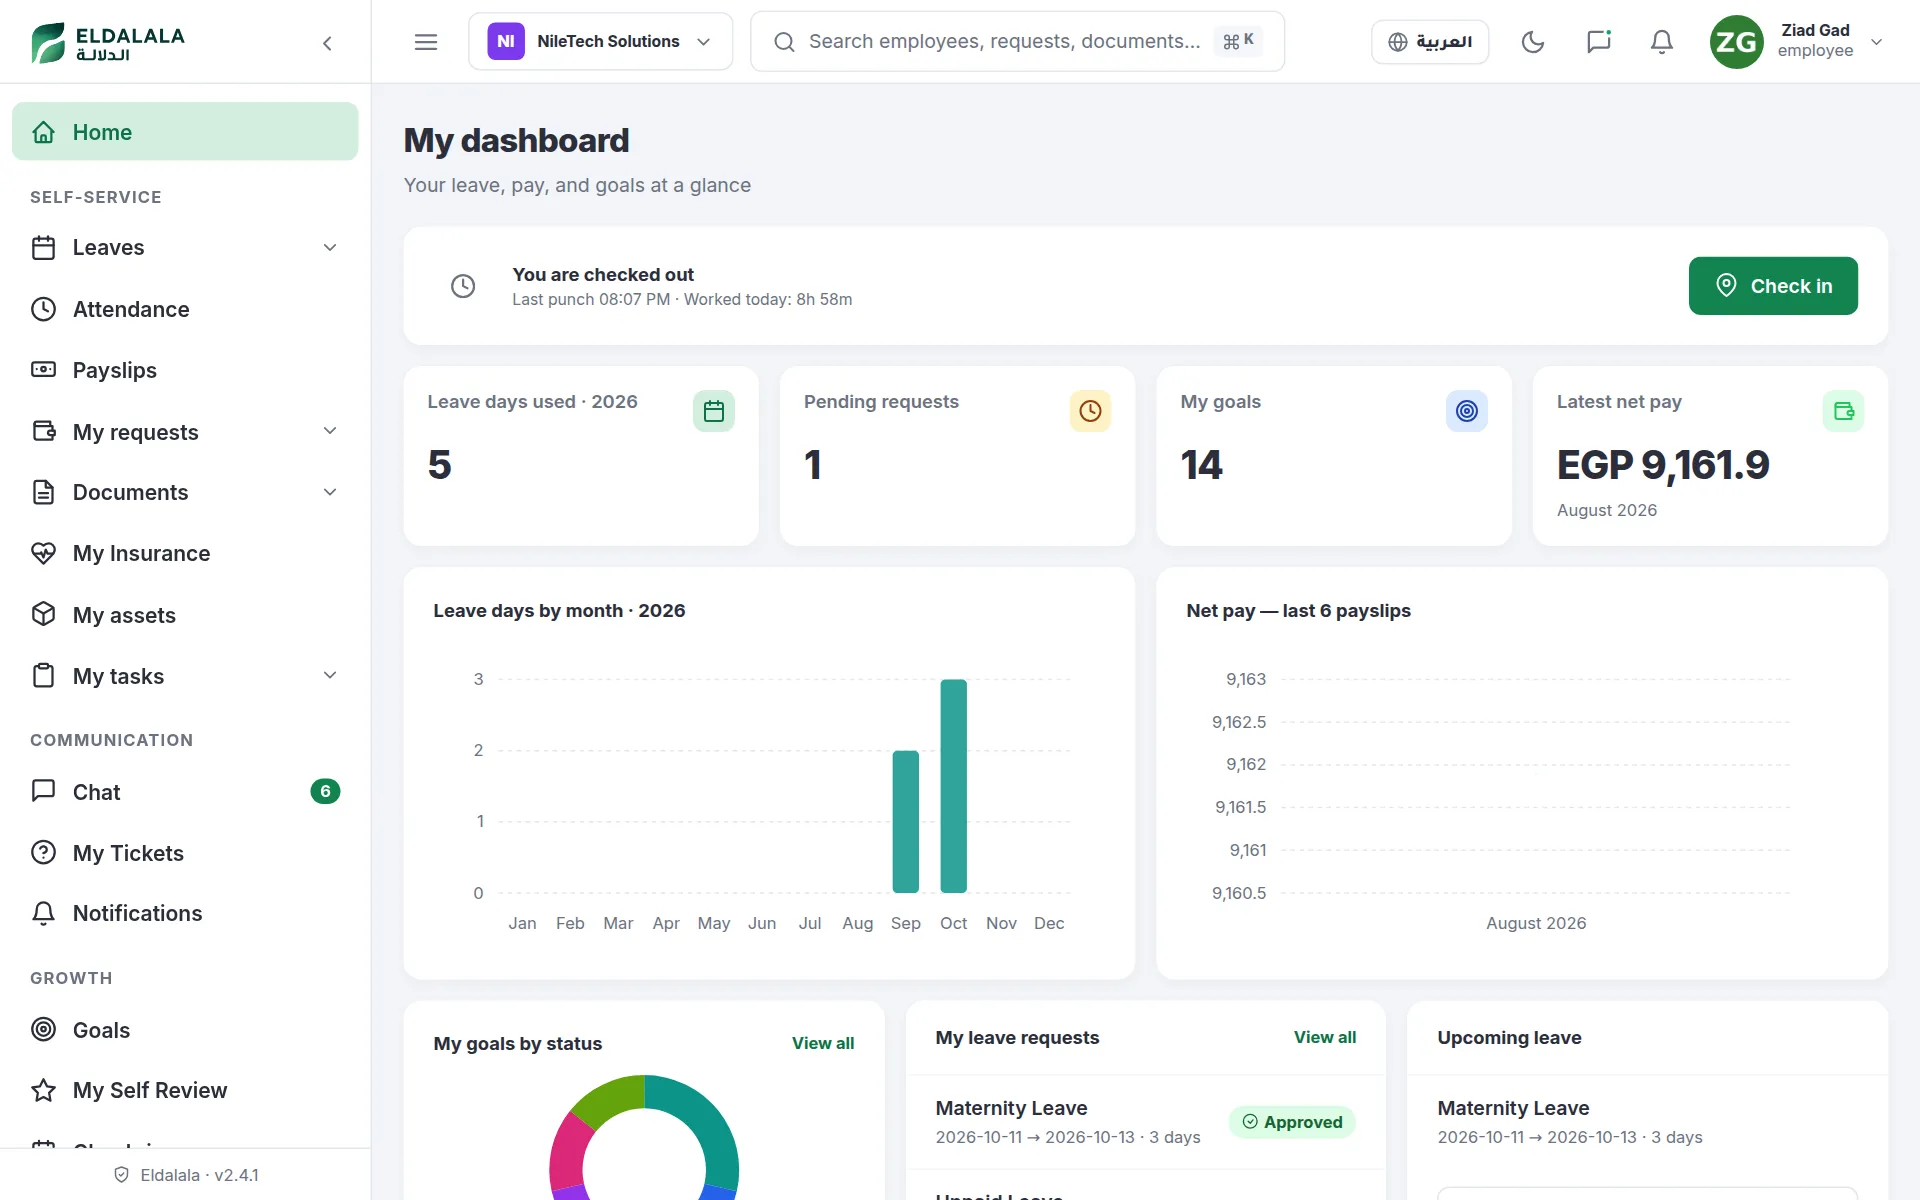1920x1200 pixels.
Task: Click the Approved status badge on Maternity Leave
Action: tap(1292, 1122)
